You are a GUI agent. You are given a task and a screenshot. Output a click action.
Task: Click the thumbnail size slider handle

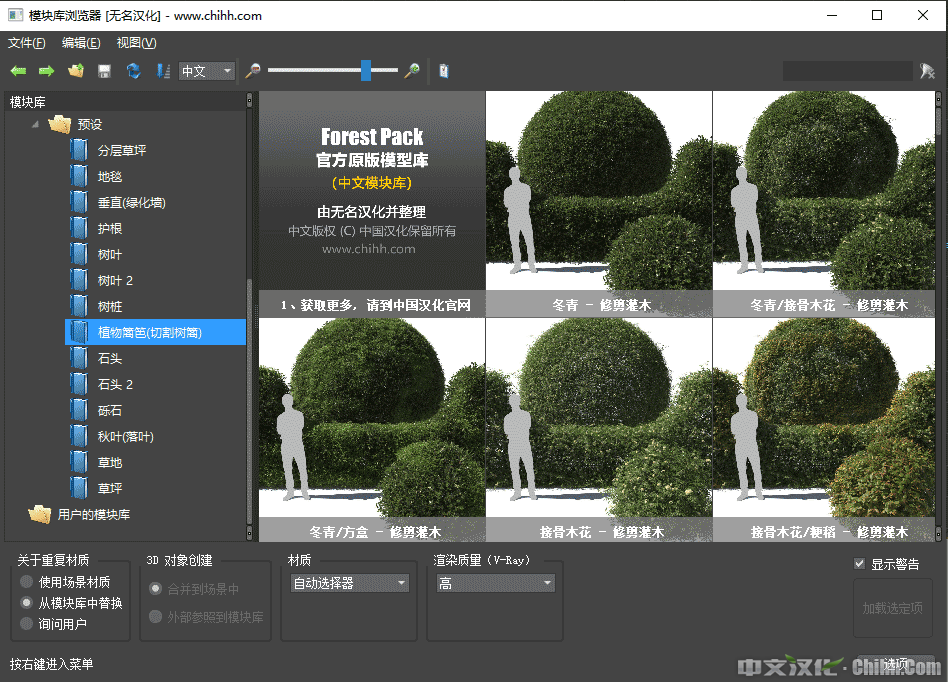click(x=366, y=70)
